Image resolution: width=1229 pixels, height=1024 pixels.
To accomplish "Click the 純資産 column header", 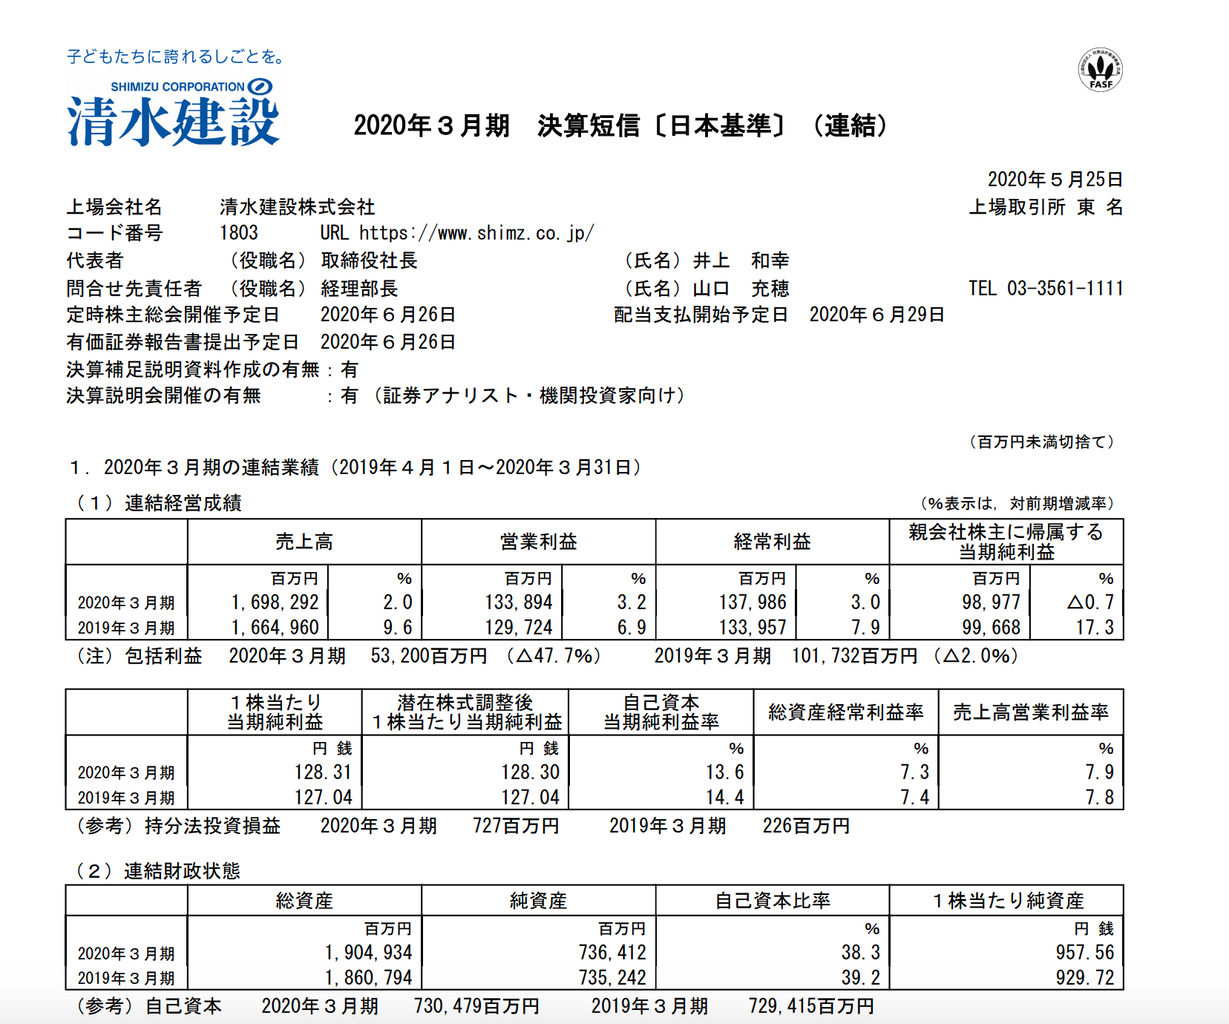I will tap(538, 901).
